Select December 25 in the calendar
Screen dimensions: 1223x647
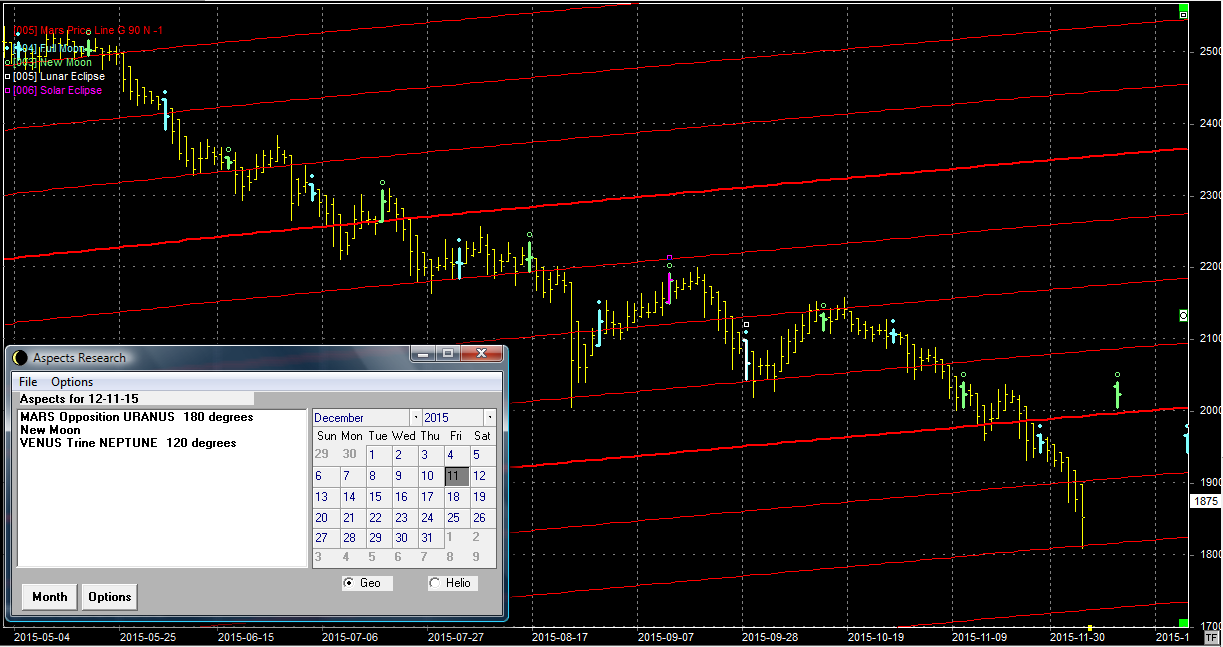pos(453,518)
